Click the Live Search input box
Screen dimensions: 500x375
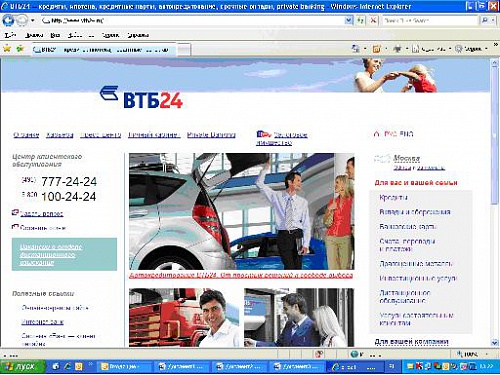(x=430, y=20)
